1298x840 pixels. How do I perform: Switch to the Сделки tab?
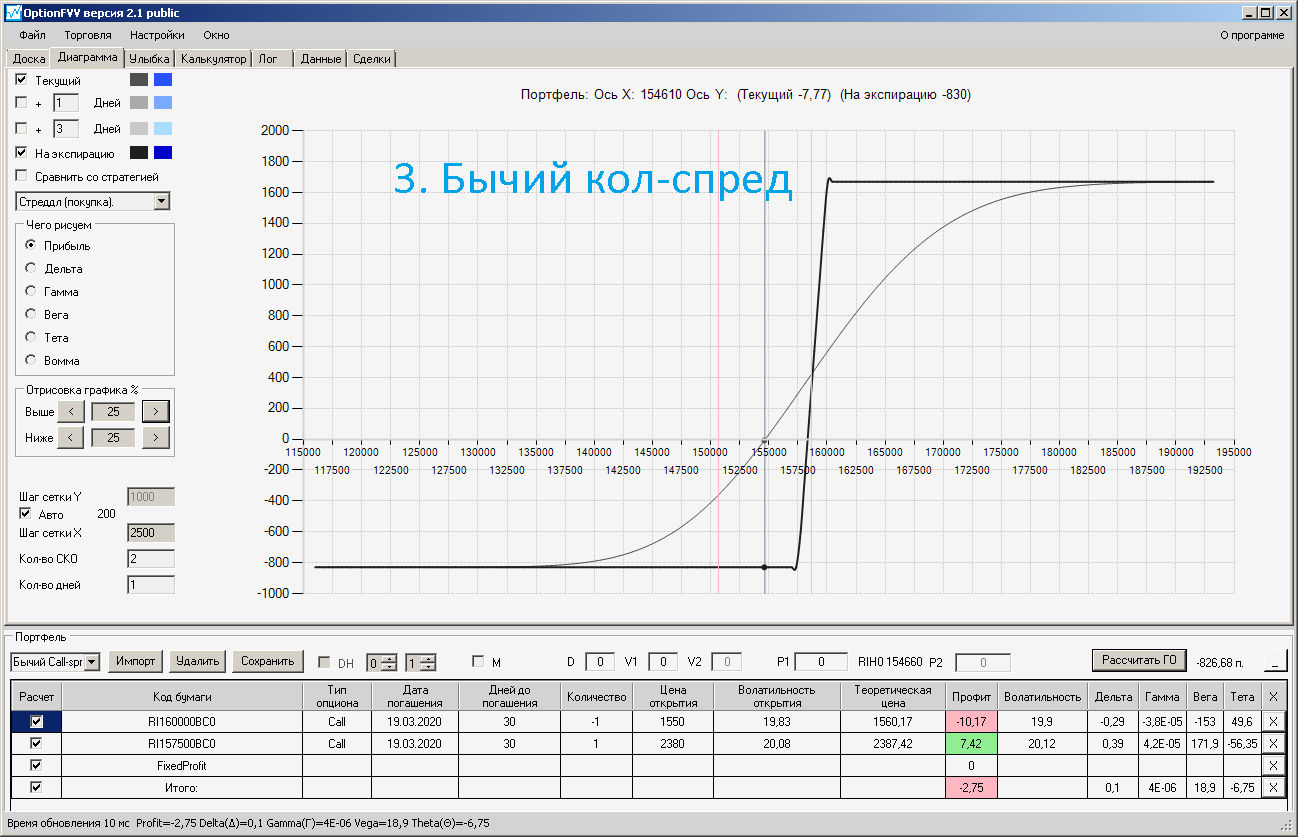(x=372, y=59)
